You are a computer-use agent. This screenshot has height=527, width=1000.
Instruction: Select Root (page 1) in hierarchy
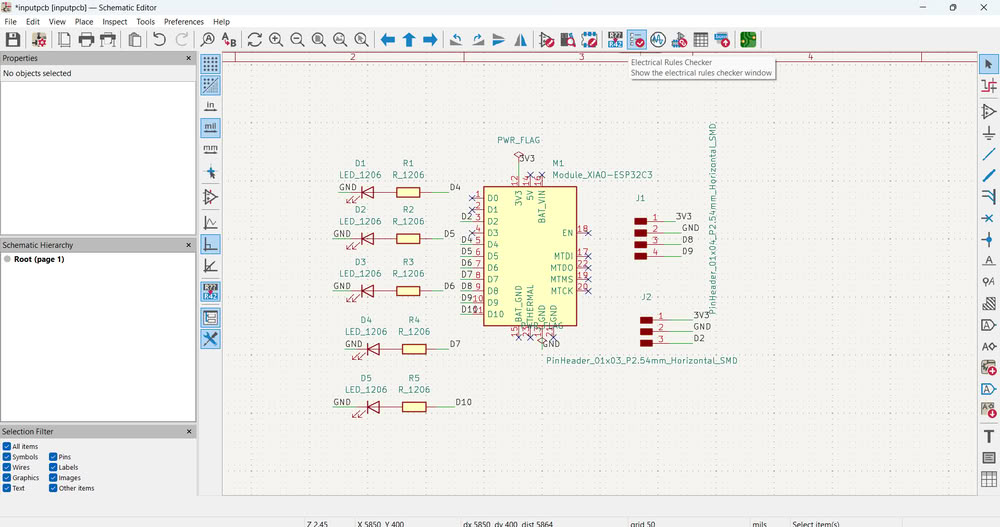click(38, 259)
